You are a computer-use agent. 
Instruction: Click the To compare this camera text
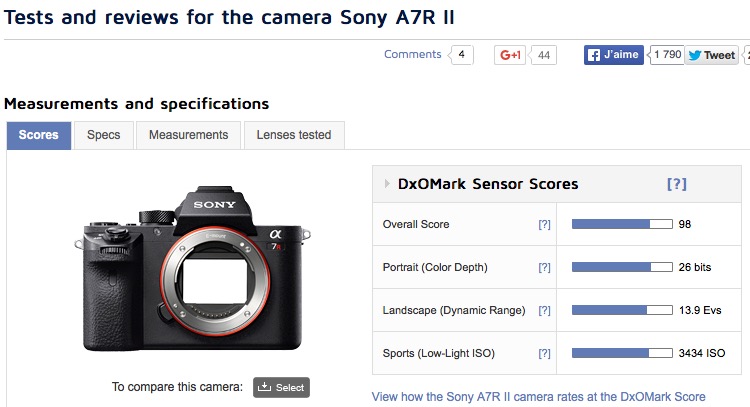tap(177, 387)
